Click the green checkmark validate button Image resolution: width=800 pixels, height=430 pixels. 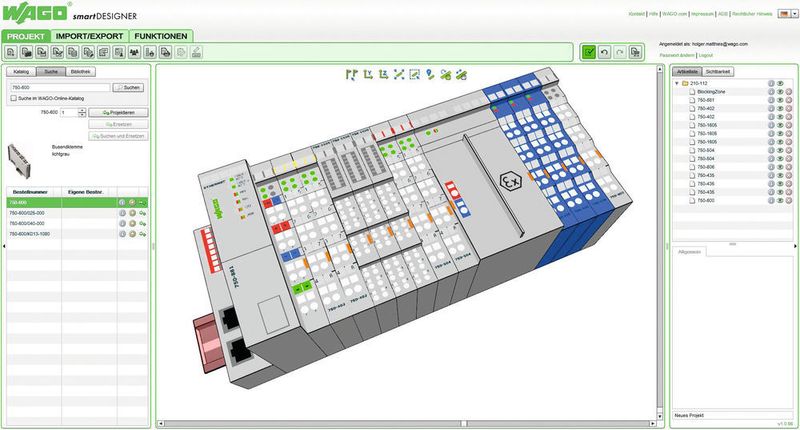pos(589,52)
